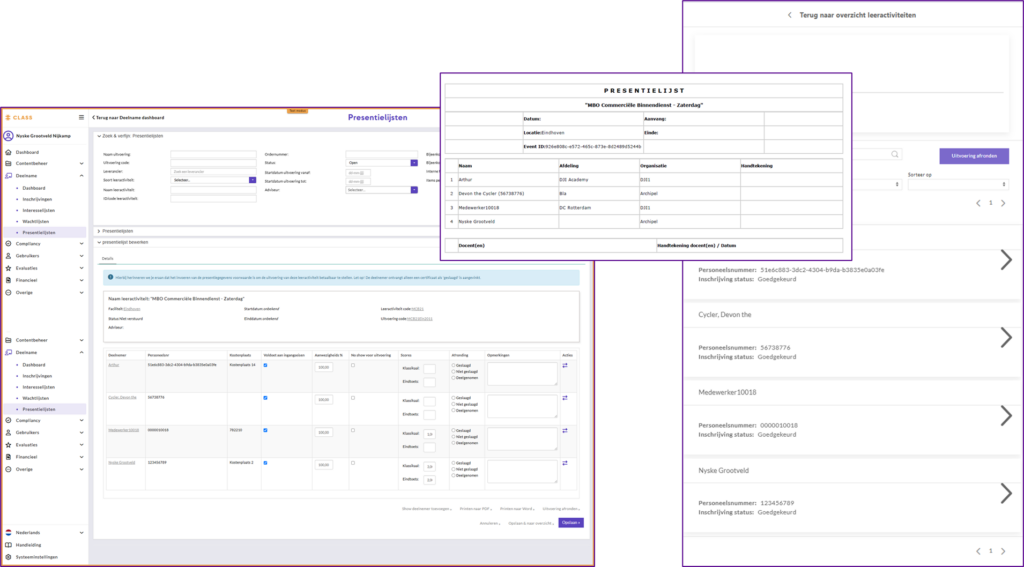Select Wachtlijsten in the sidebar menu
The width and height of the screenshot is (1024, 567).
[x=36, y=221]
